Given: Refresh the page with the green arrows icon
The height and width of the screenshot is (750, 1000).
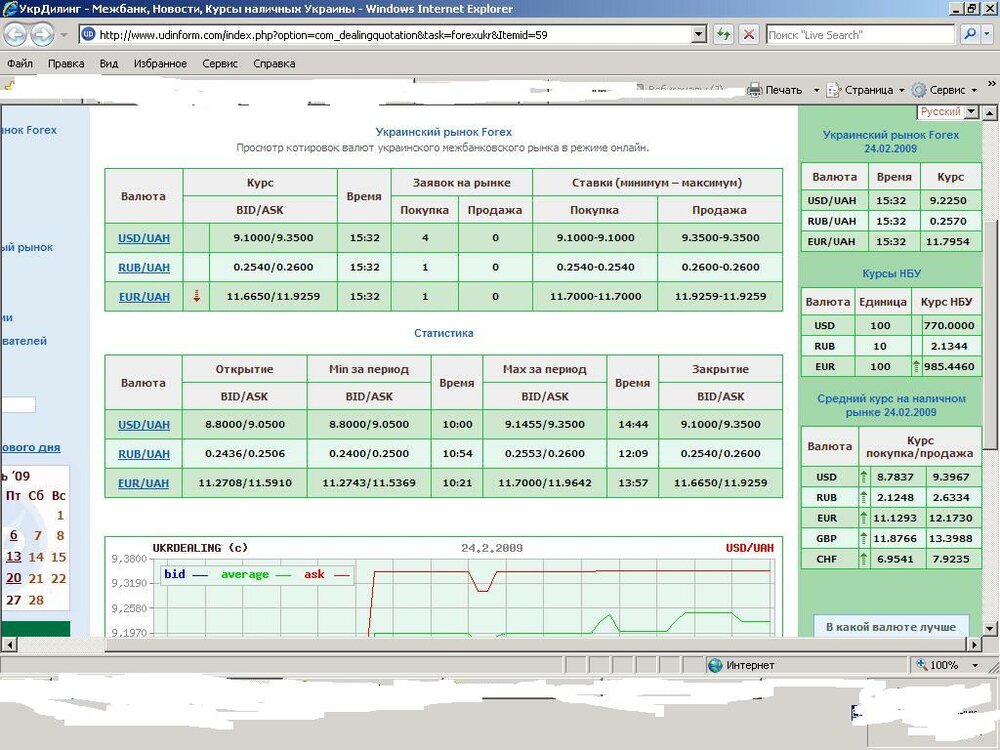Looking at the screenshot, I should [724, 34].
